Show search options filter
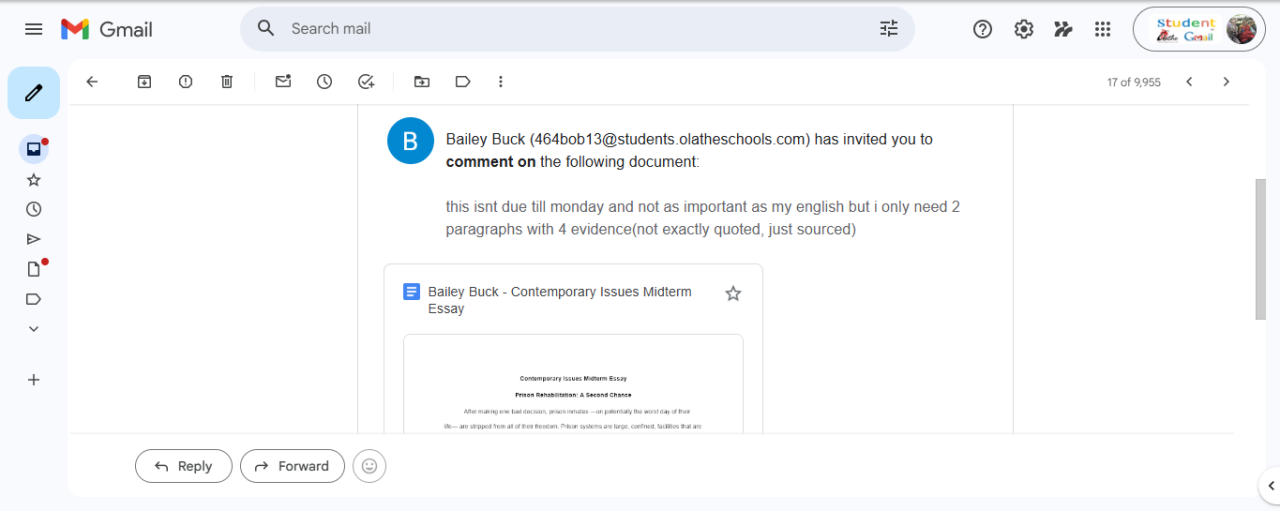 [x=888, y=29]
